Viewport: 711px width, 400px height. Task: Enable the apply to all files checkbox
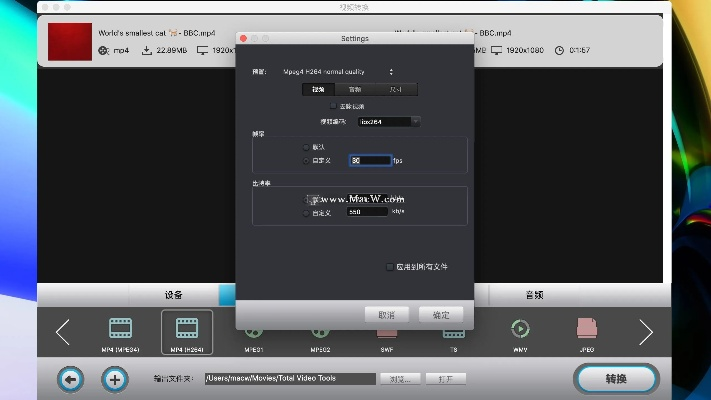390,267
